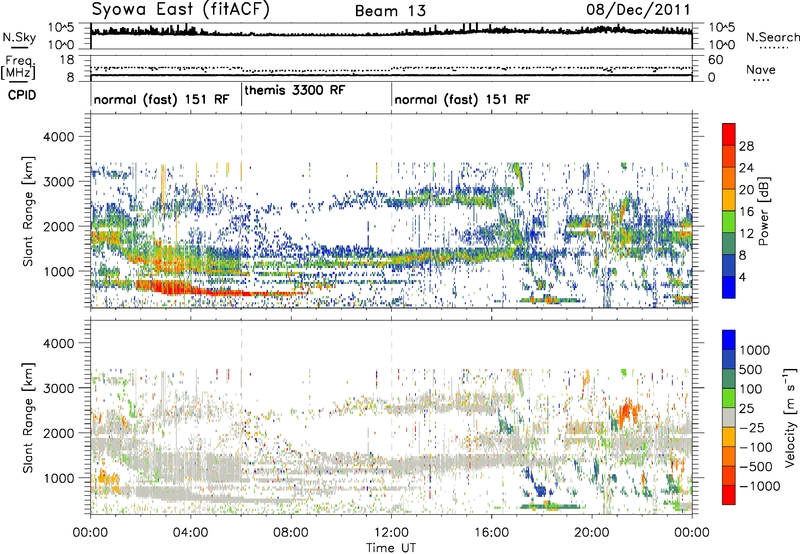The image size is (800, 554).
Task: Click the '20:00' time axis tick label
Action: tap(592, 533)
